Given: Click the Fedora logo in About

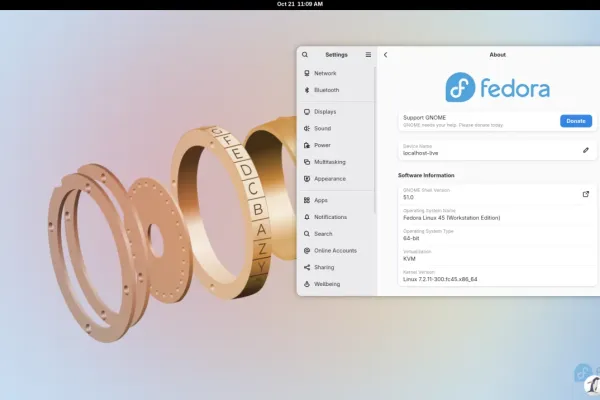Looking at the screenshot, I should point(497,87).
